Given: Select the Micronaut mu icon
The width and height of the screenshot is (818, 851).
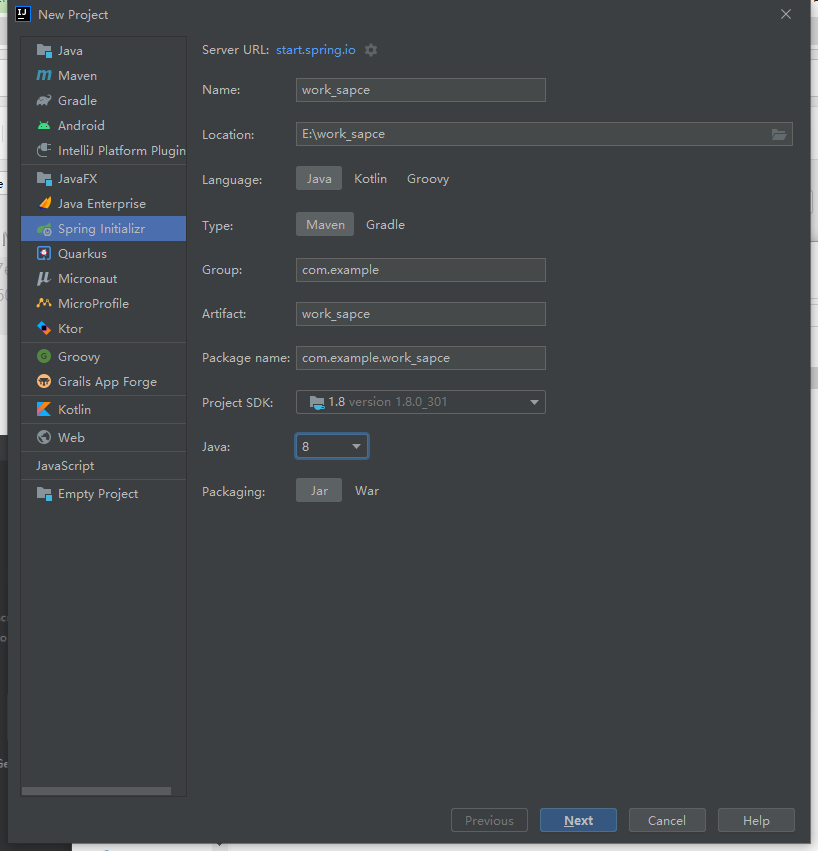Looking at the screenshot, I should 44,278.
